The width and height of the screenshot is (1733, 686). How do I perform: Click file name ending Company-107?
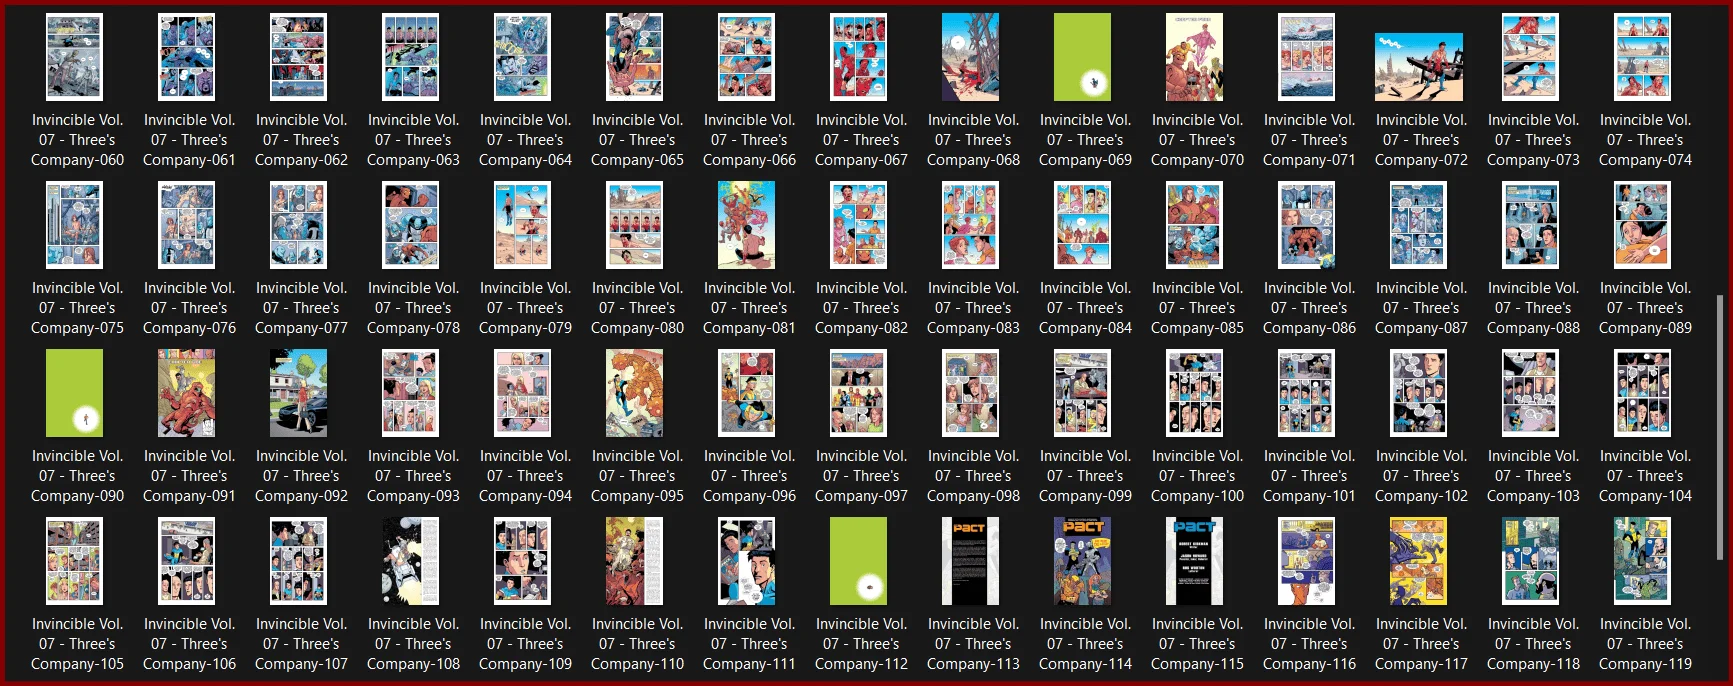[x=301, y=644]
